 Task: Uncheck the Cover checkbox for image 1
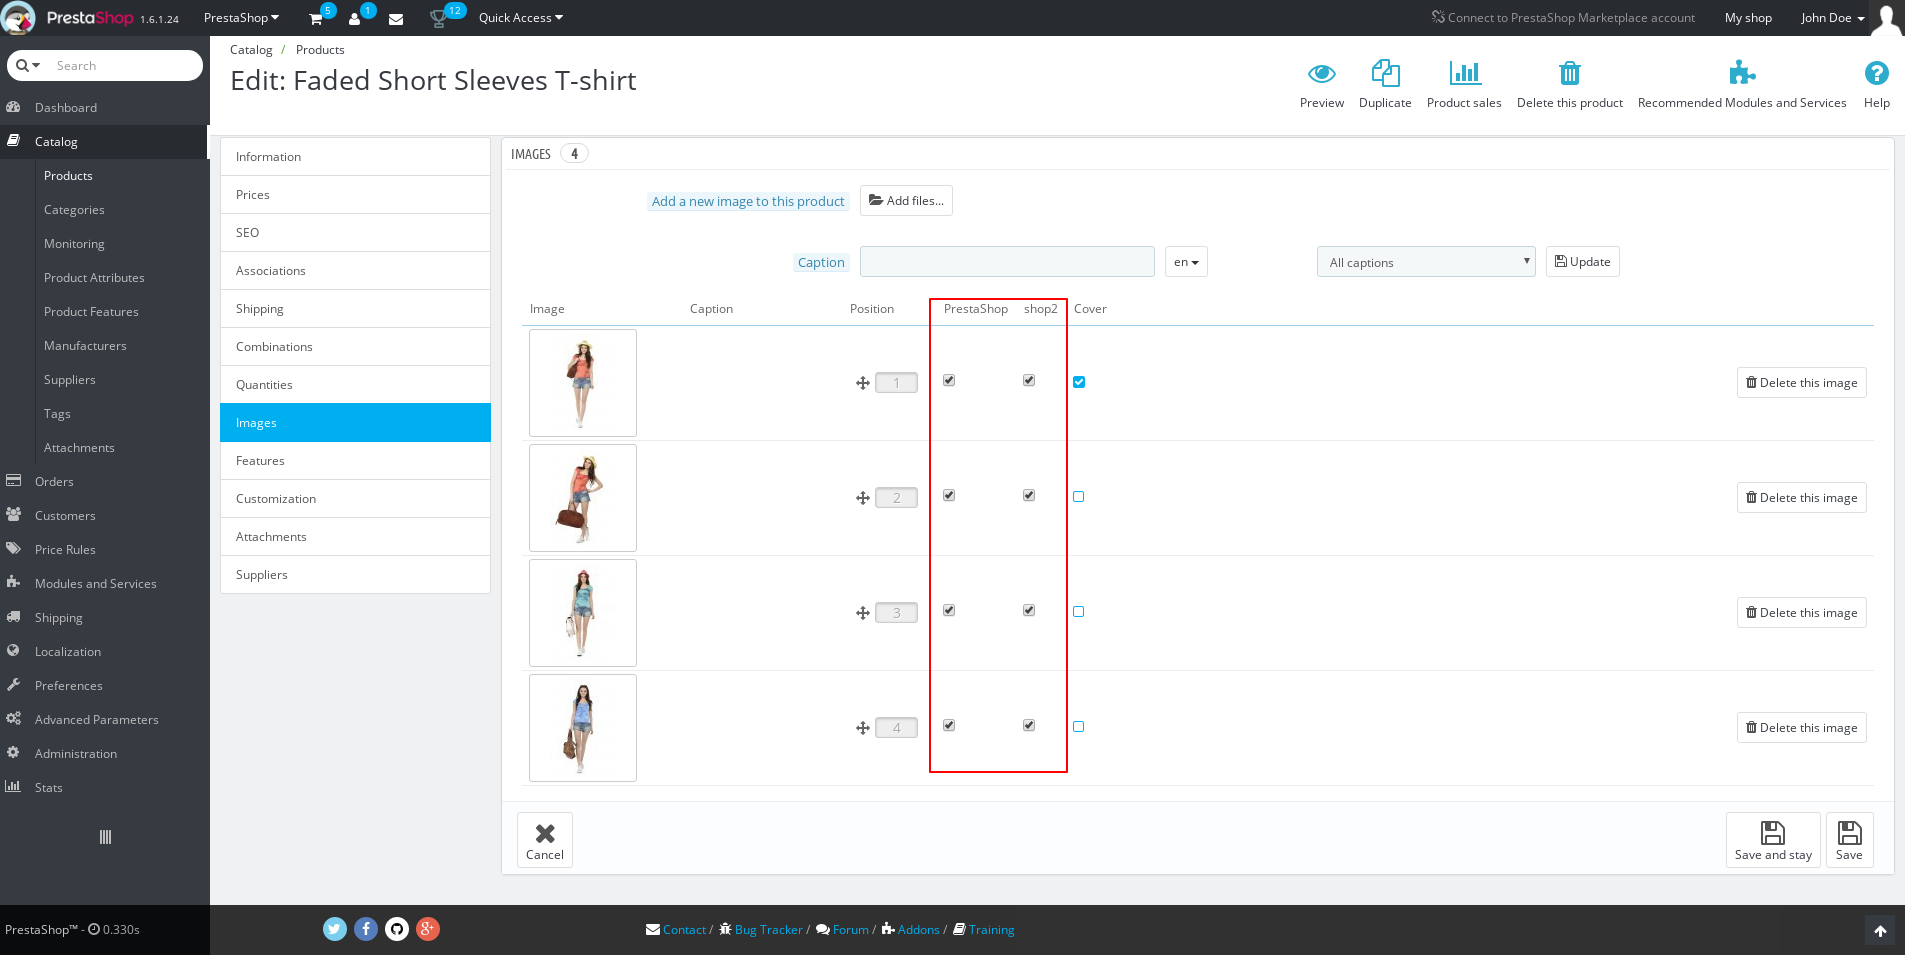[1078, 381]
